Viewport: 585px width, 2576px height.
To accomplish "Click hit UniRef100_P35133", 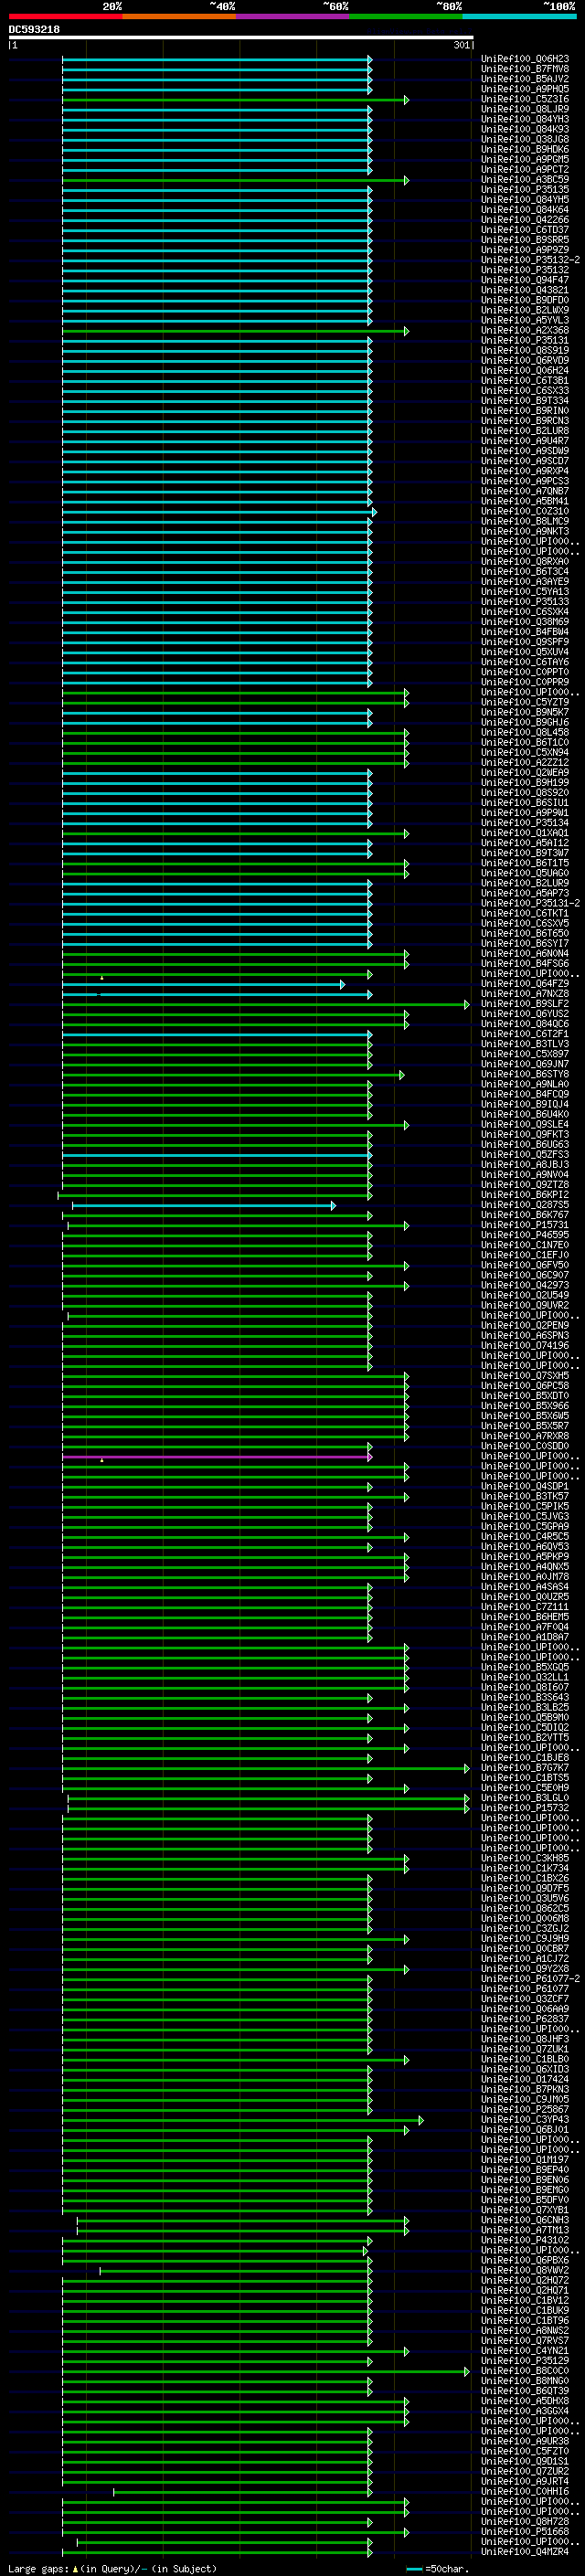I will 525,602.
